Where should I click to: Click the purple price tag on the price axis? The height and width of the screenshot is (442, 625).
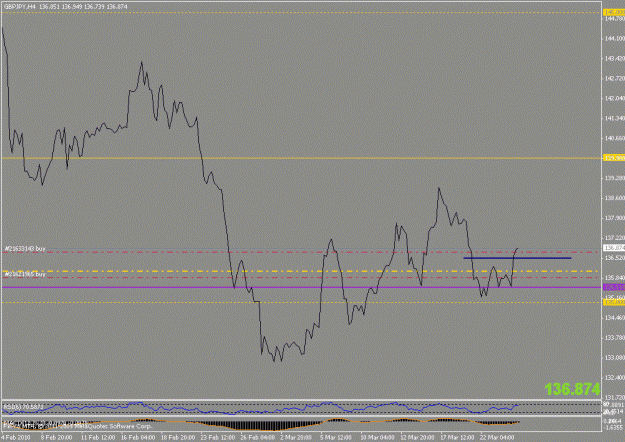614,287
